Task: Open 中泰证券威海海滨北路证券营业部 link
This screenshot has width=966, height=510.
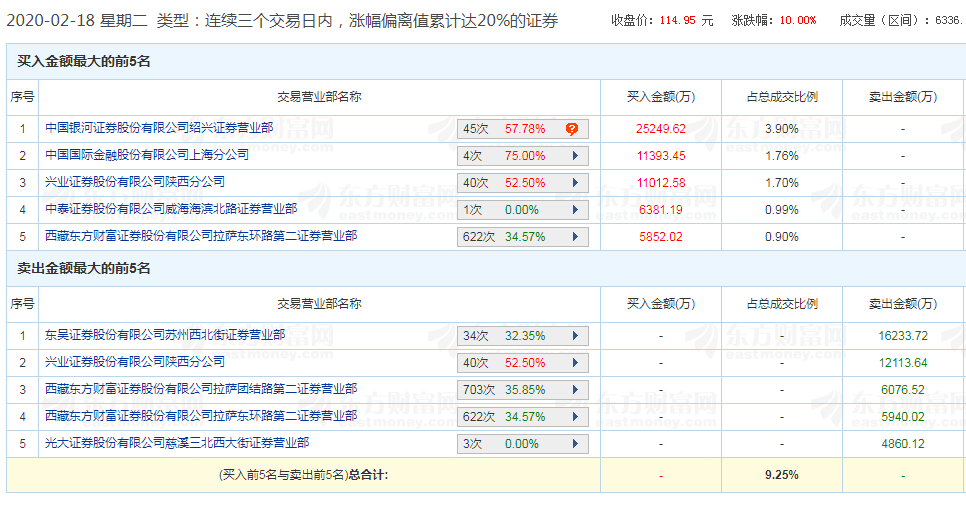Action: click(x=171, y=209)
